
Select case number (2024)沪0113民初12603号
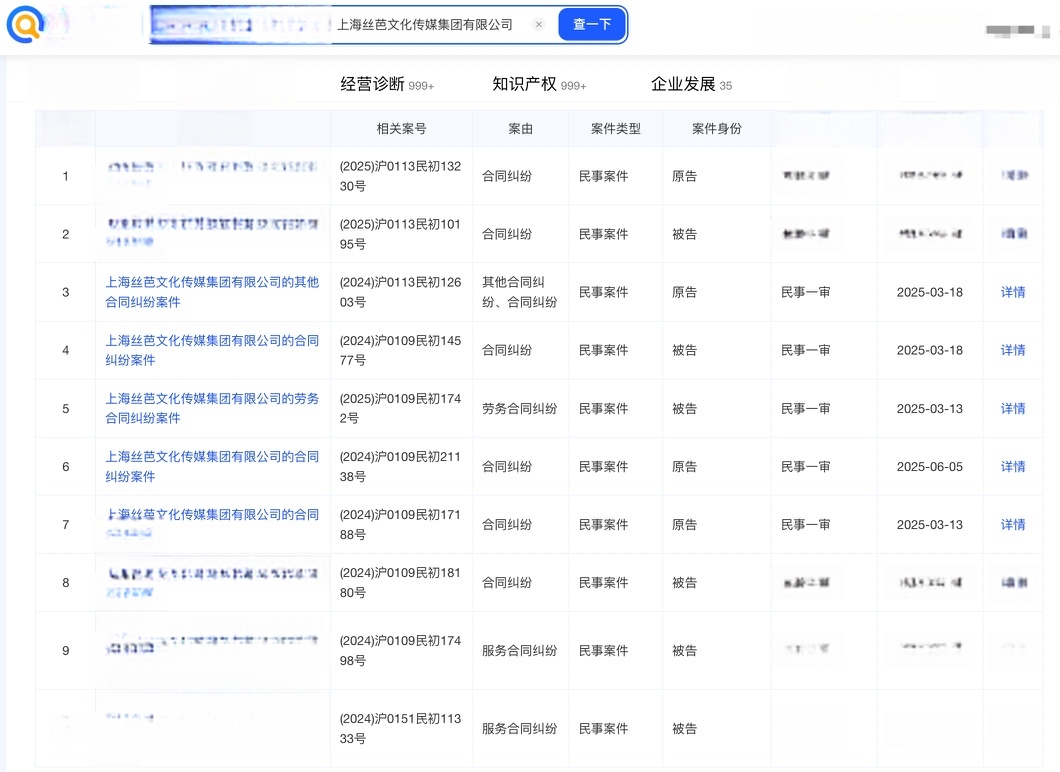(400, 292)
